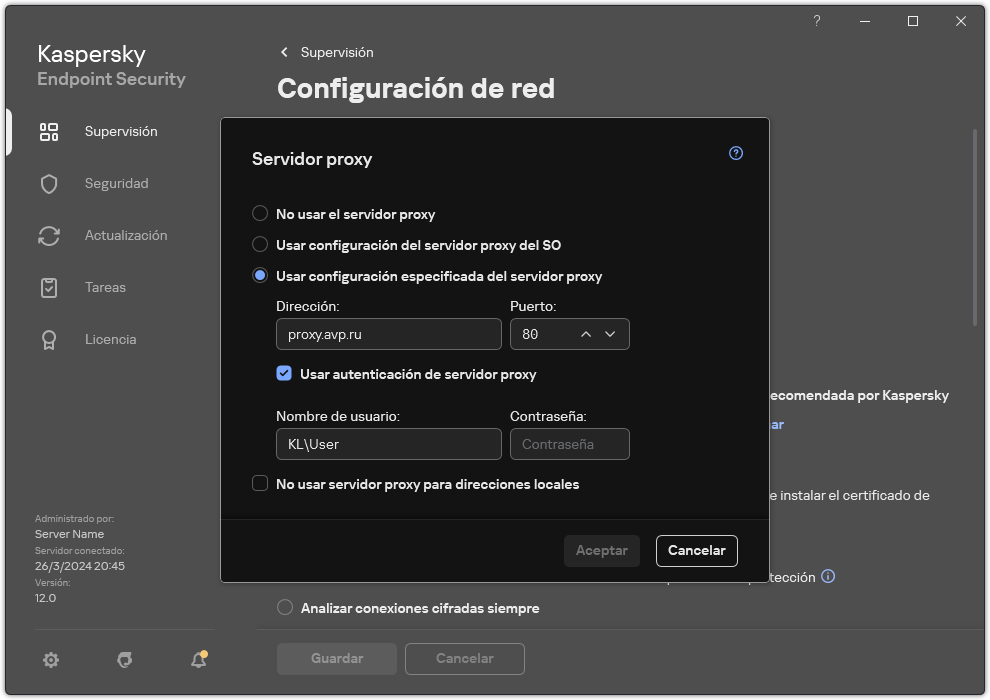The height and width of the screenshot is (700, 990).
Task: Uncheck 'Usar autenticación de servidor proxy'
Action: pyautogui.click(x=285, y=373)
